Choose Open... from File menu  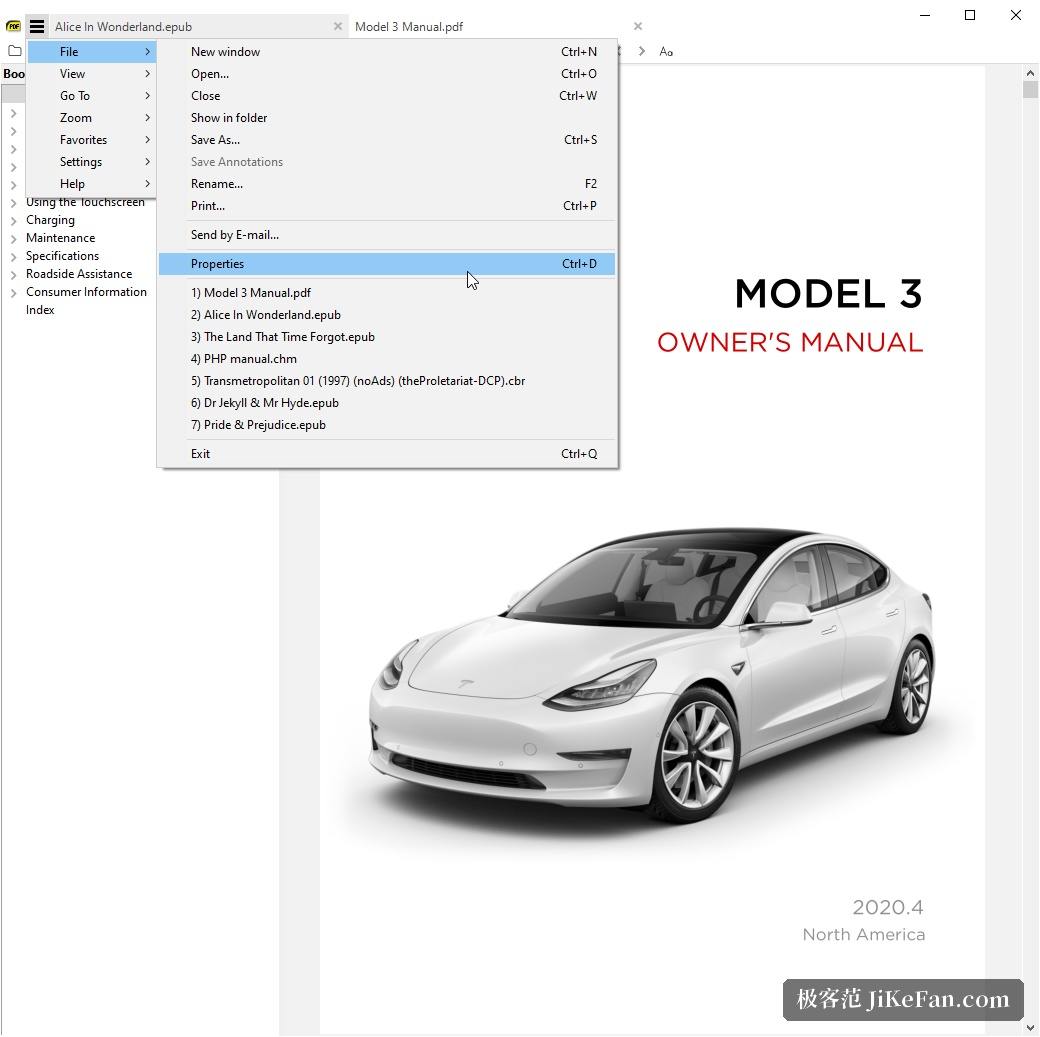coord(387,74)
